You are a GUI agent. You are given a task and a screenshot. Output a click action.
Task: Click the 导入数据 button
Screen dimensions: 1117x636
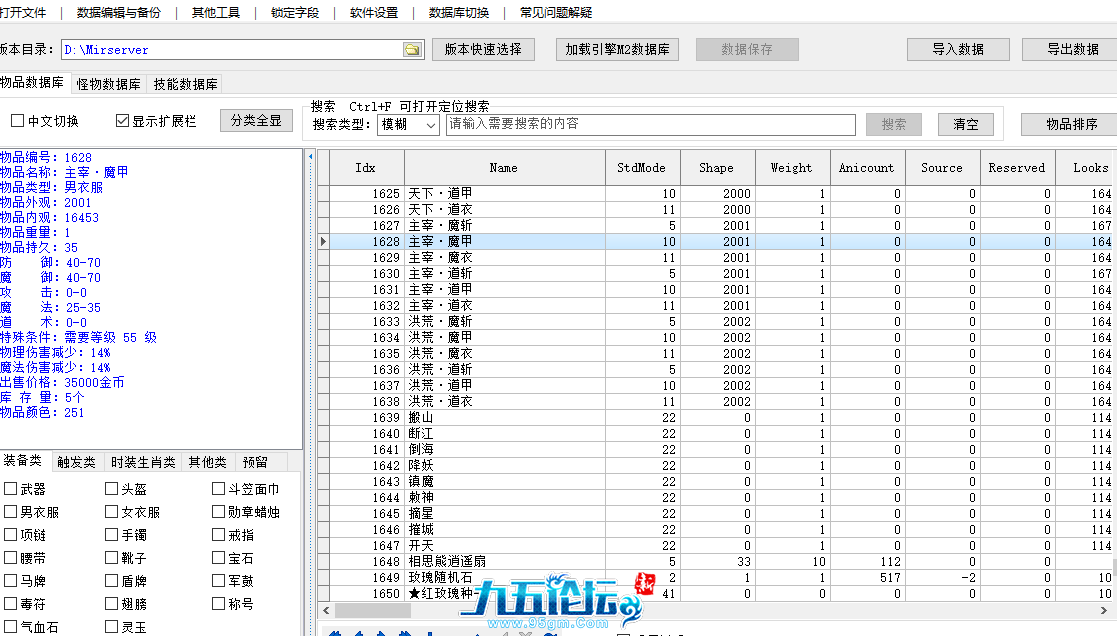point(957,49)
